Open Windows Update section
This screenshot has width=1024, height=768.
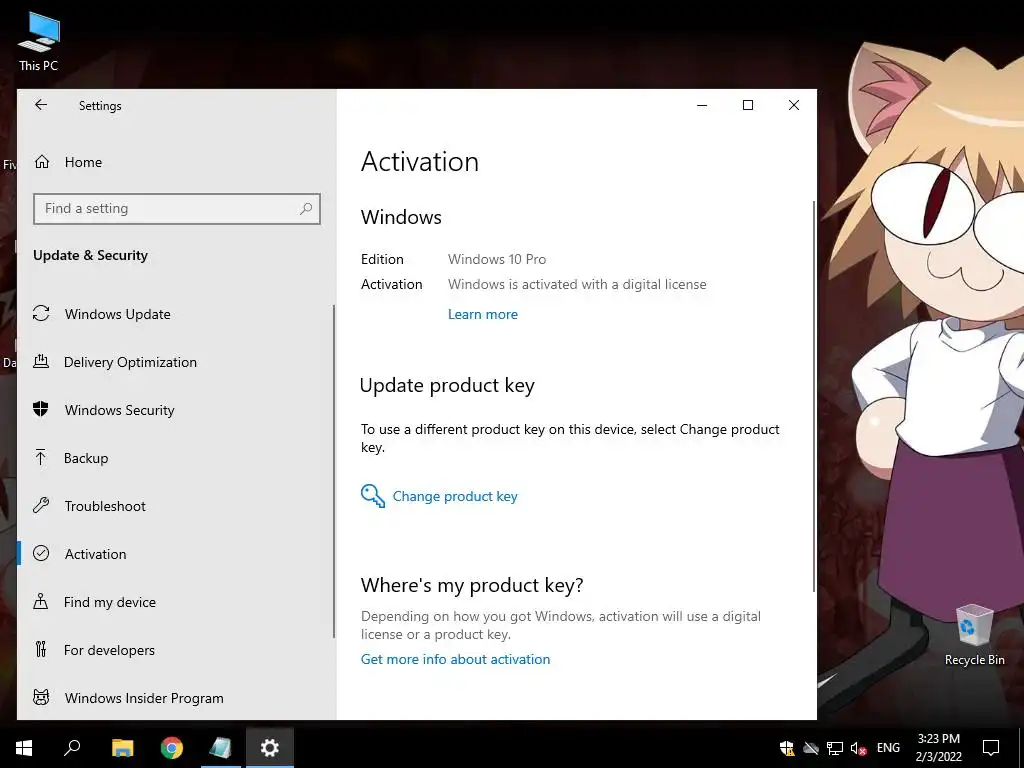176,314
